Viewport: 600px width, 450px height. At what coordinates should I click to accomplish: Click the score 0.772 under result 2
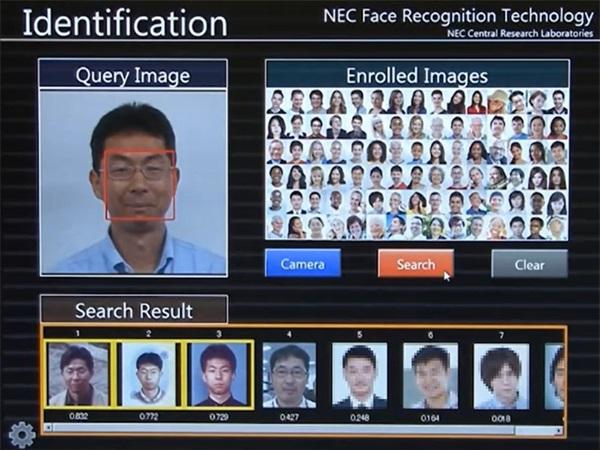pos(149,416)
